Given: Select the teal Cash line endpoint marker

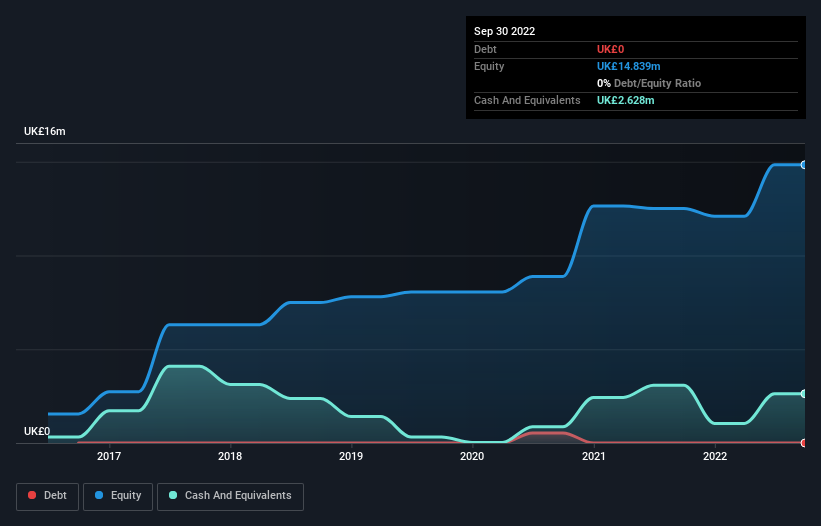Looking at the screenshot, I should point(804,394).
